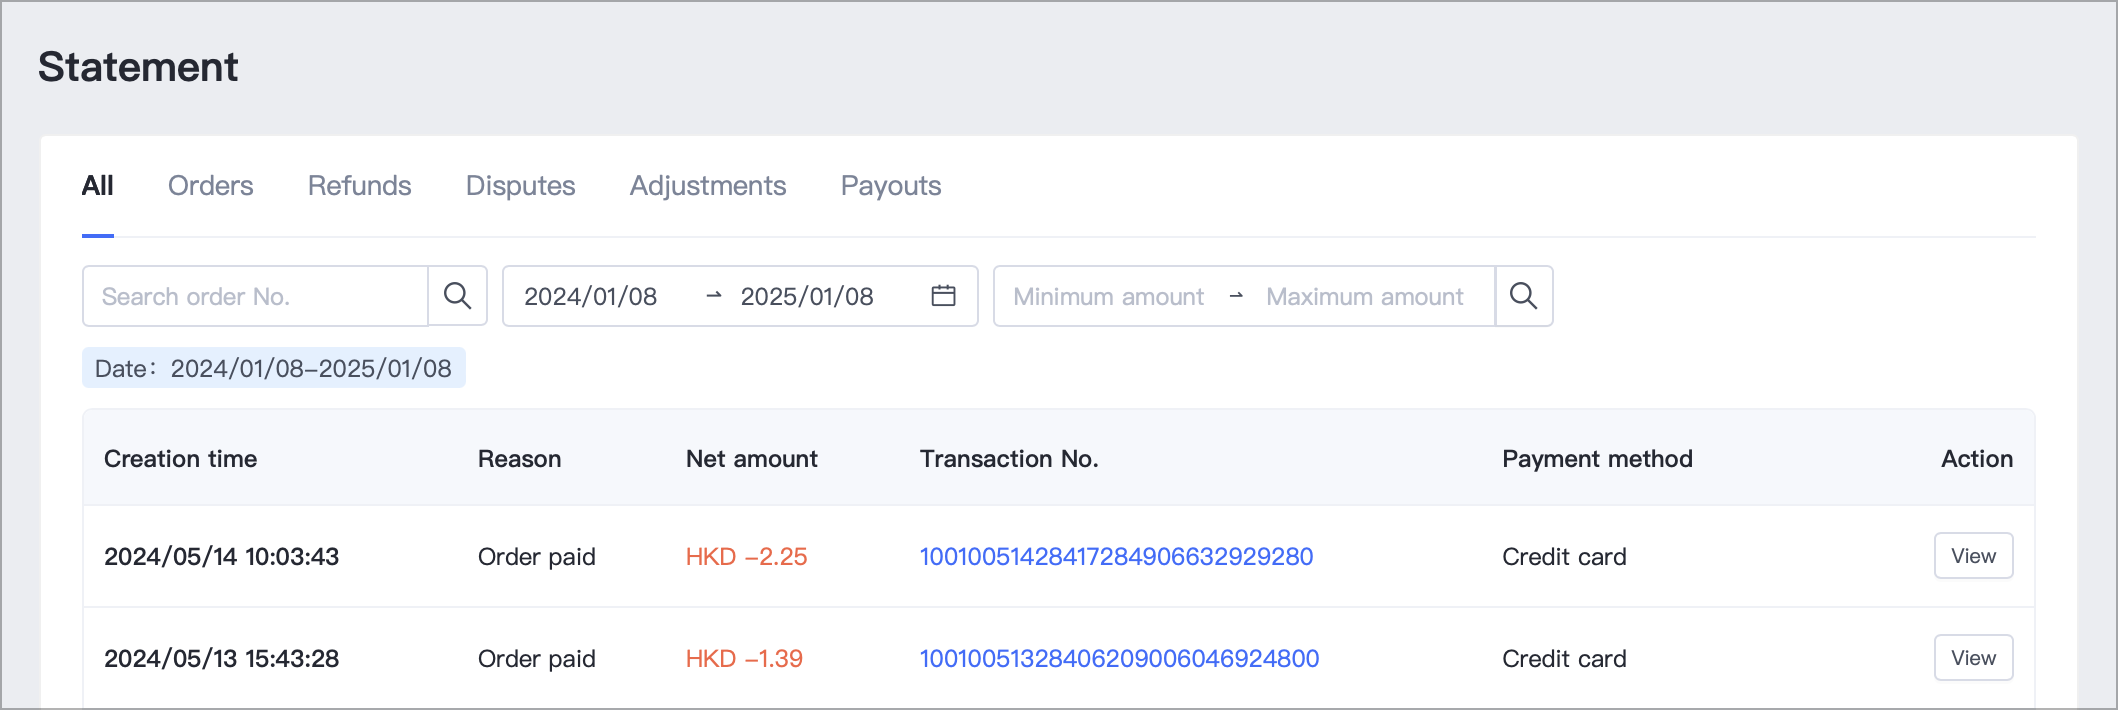Open transaction number ending in 2929280
This screenshot has height=710, width=2118.
point(1116,557)
